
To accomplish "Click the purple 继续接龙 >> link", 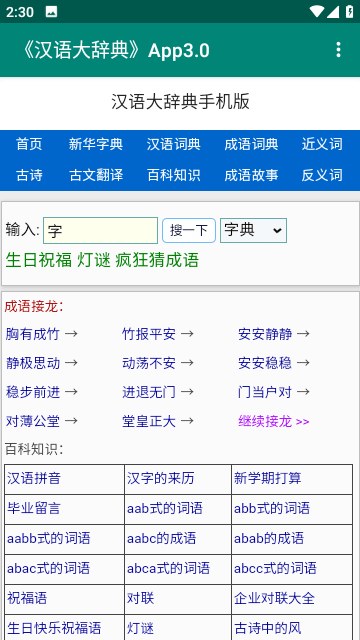I will pyautogui.click(x=274, y=421).
